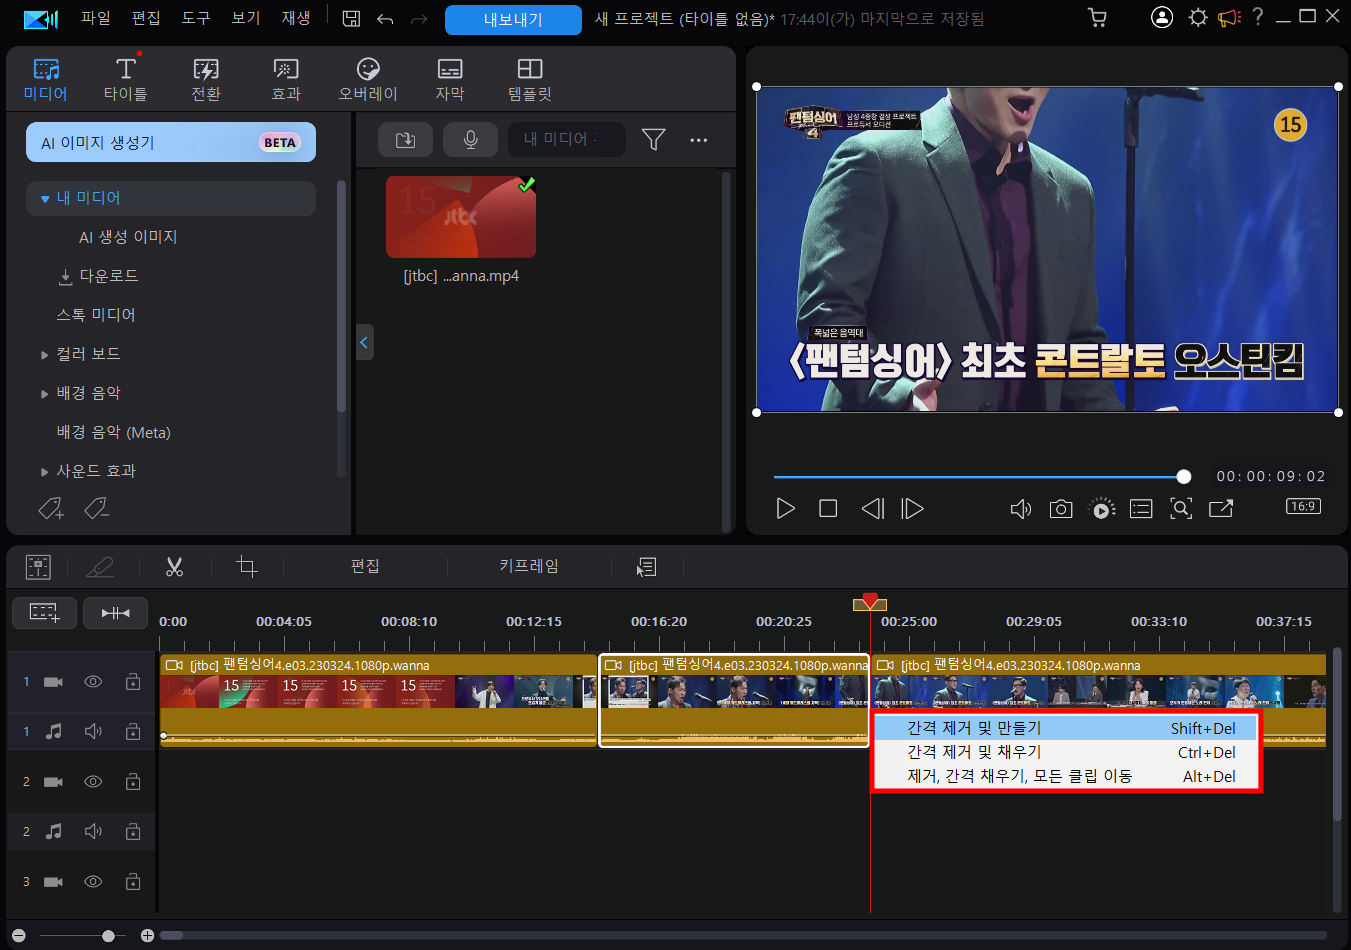Toggle visibility eye of video track 1

tap(93, 682)
